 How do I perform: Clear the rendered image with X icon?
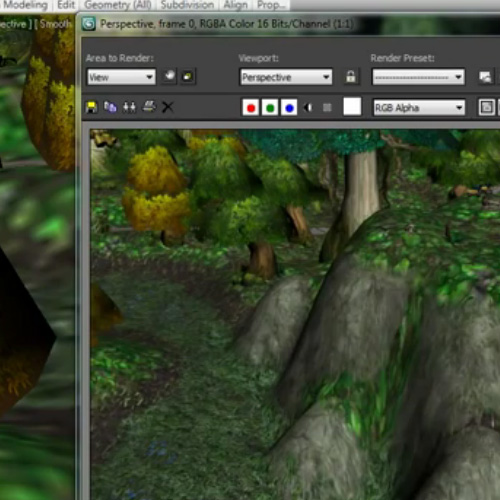(x=168, y=107)
